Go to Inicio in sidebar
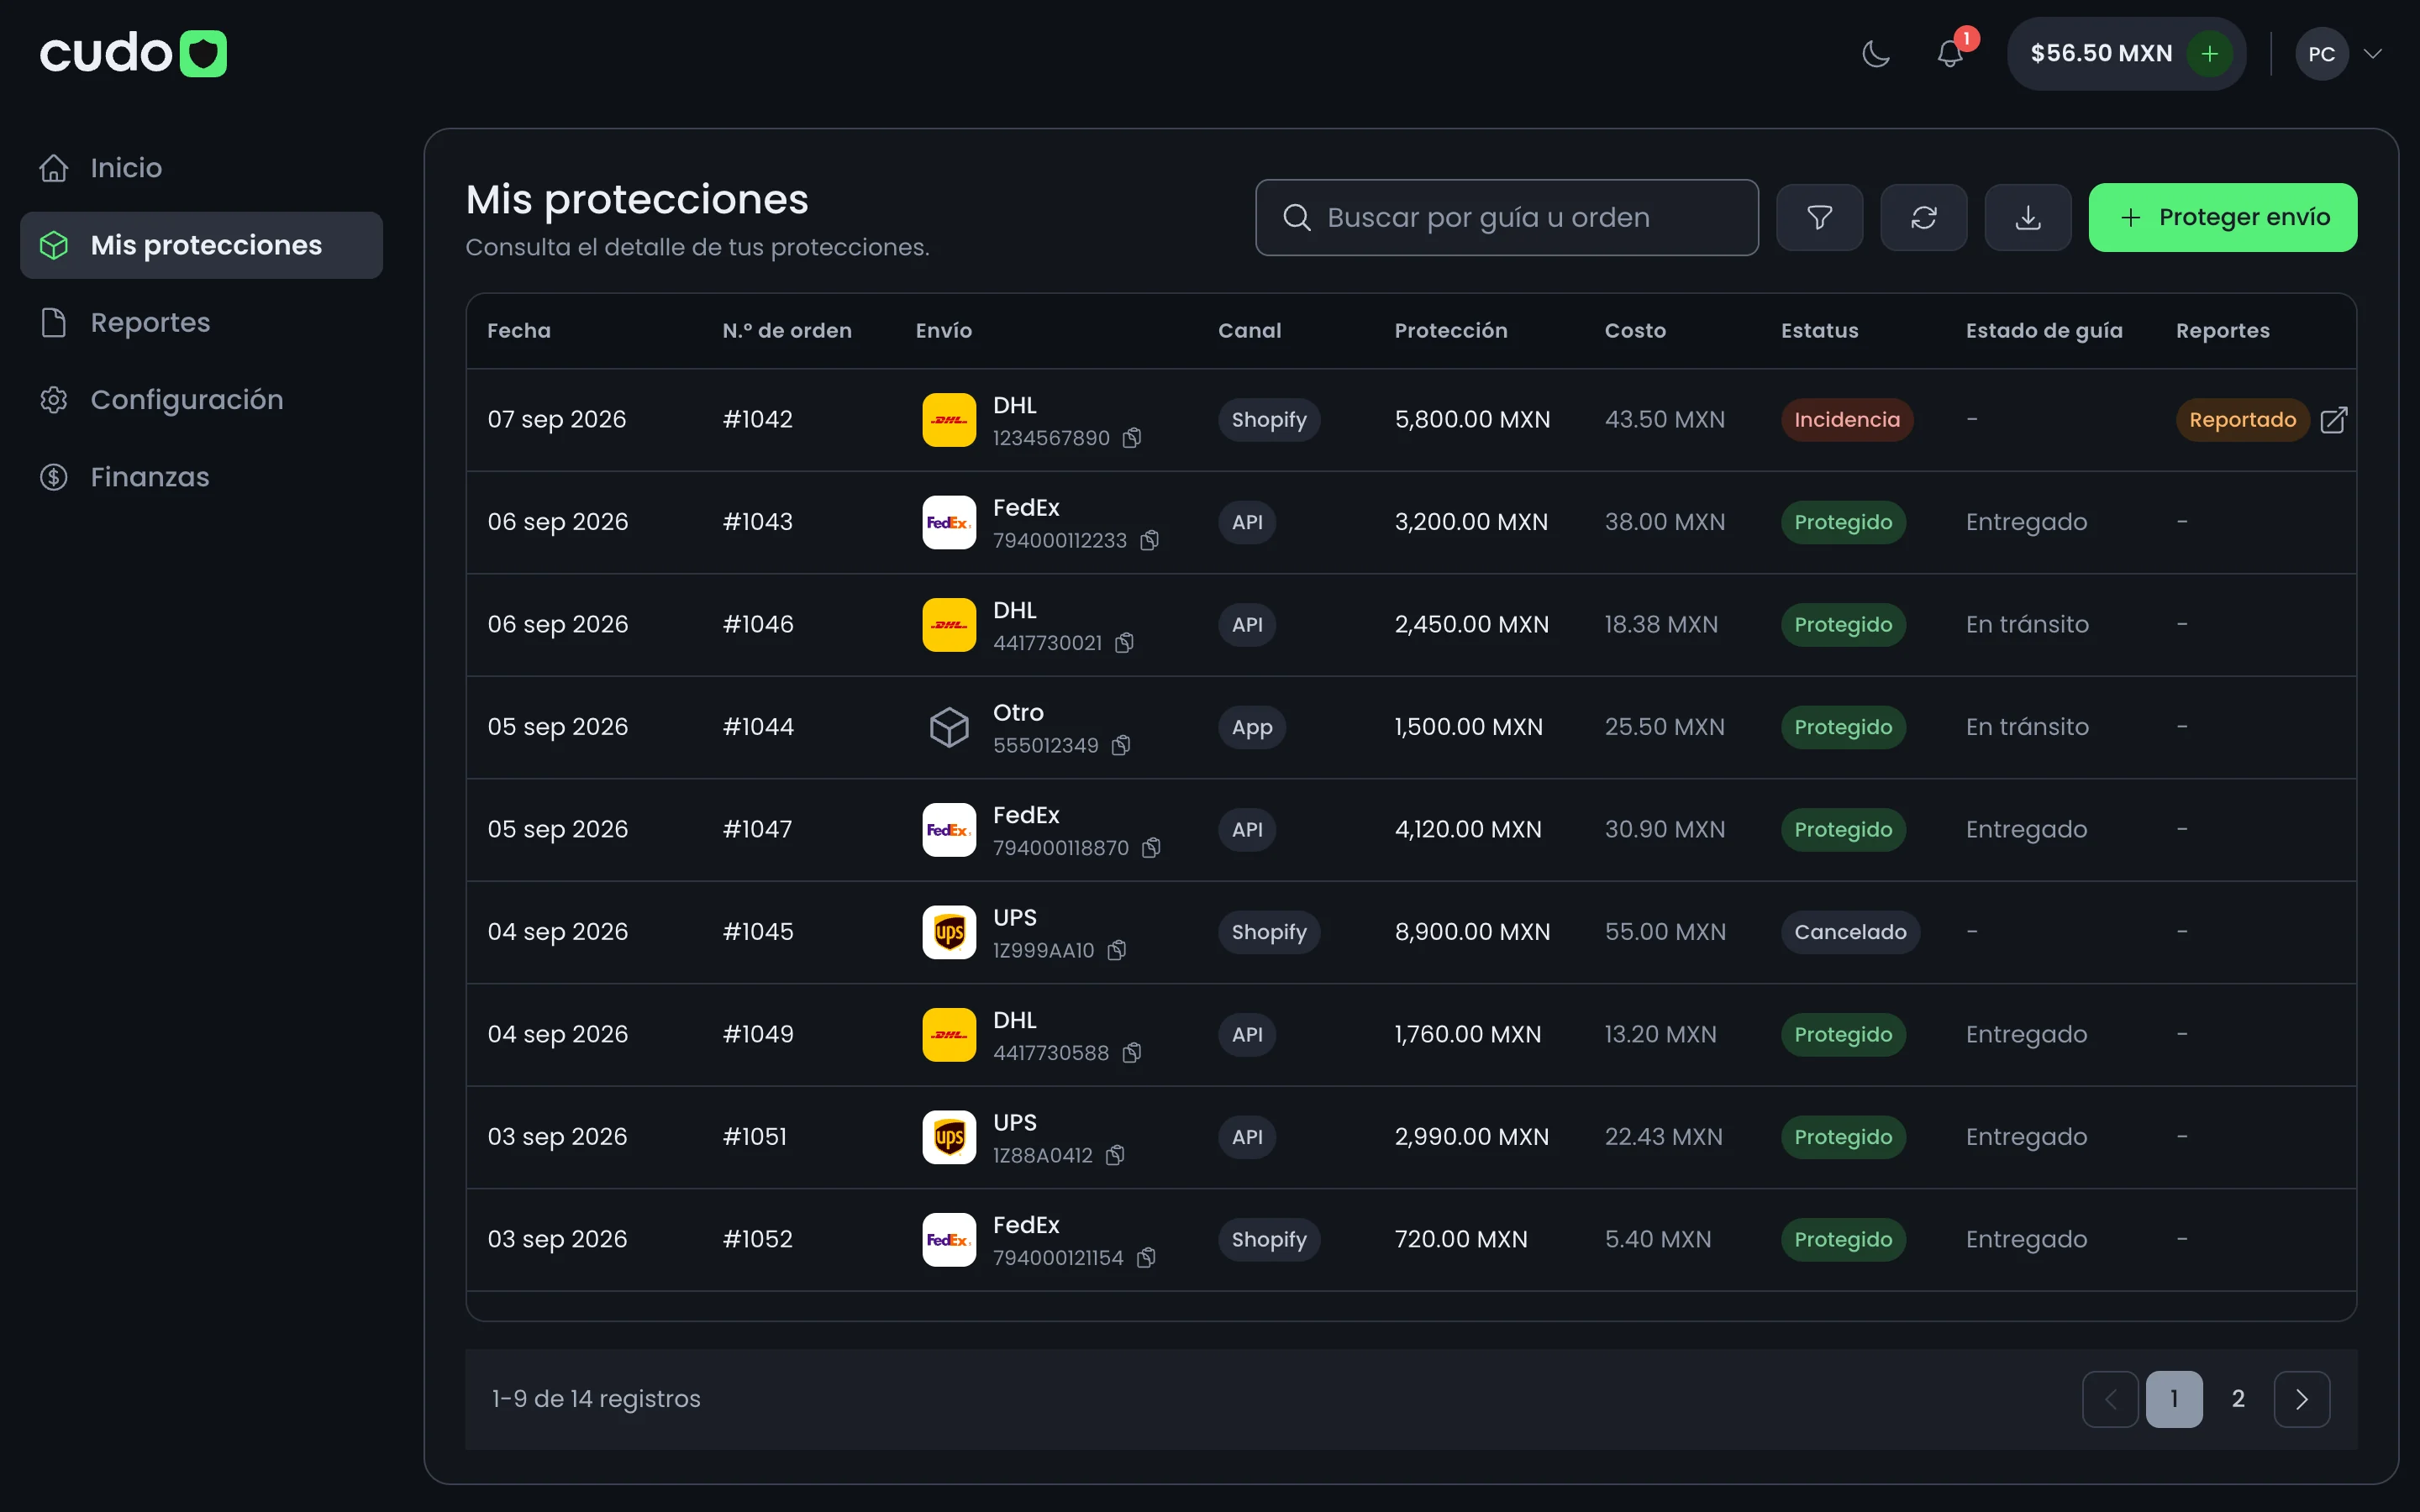Image resolution: width=2420 pixels, height=1512 pixels. [201, 167]
